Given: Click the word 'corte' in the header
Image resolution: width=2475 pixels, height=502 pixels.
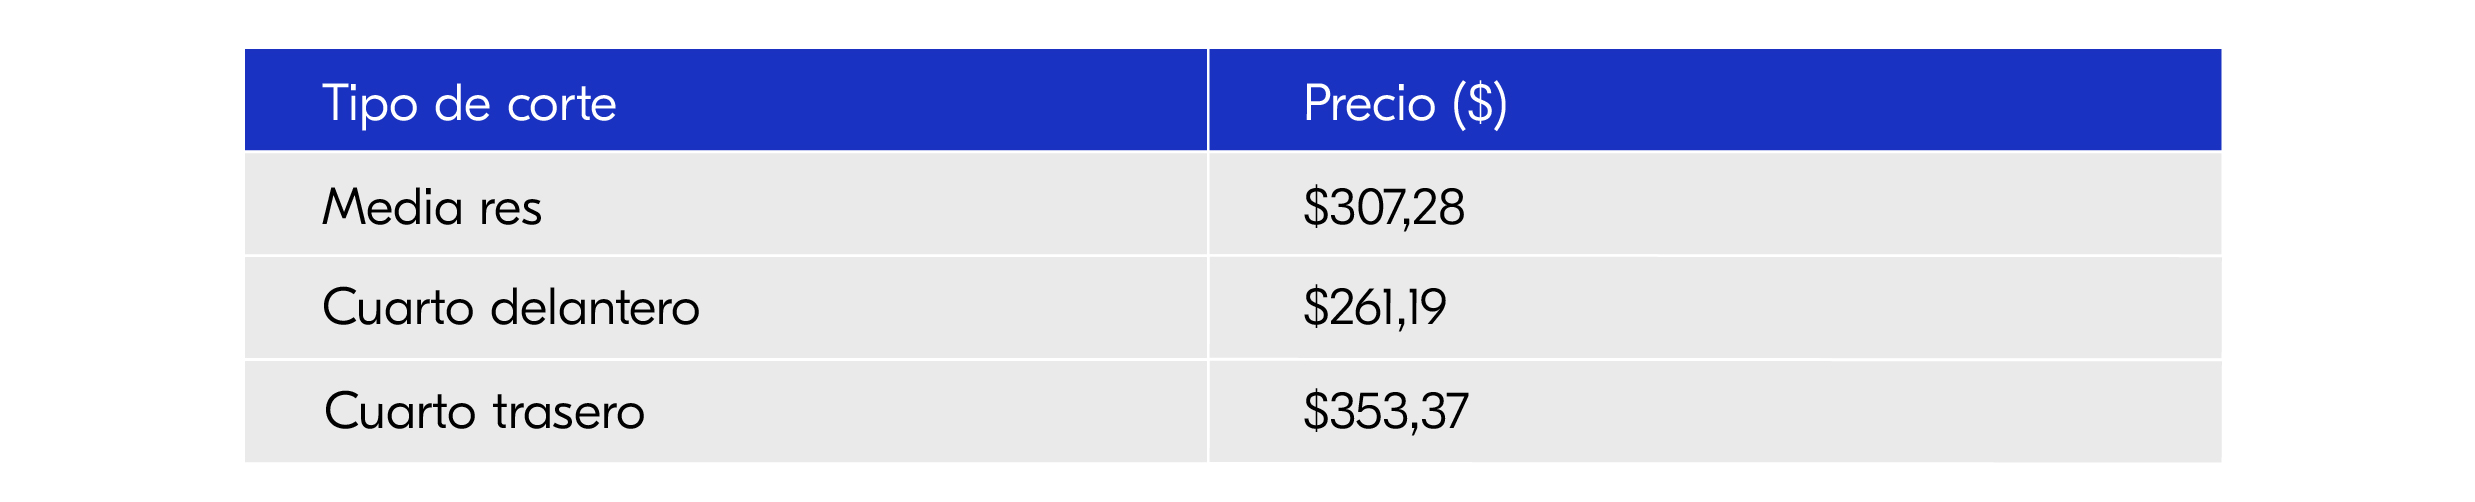Looking at the screenshot, I should click(562, 104).
